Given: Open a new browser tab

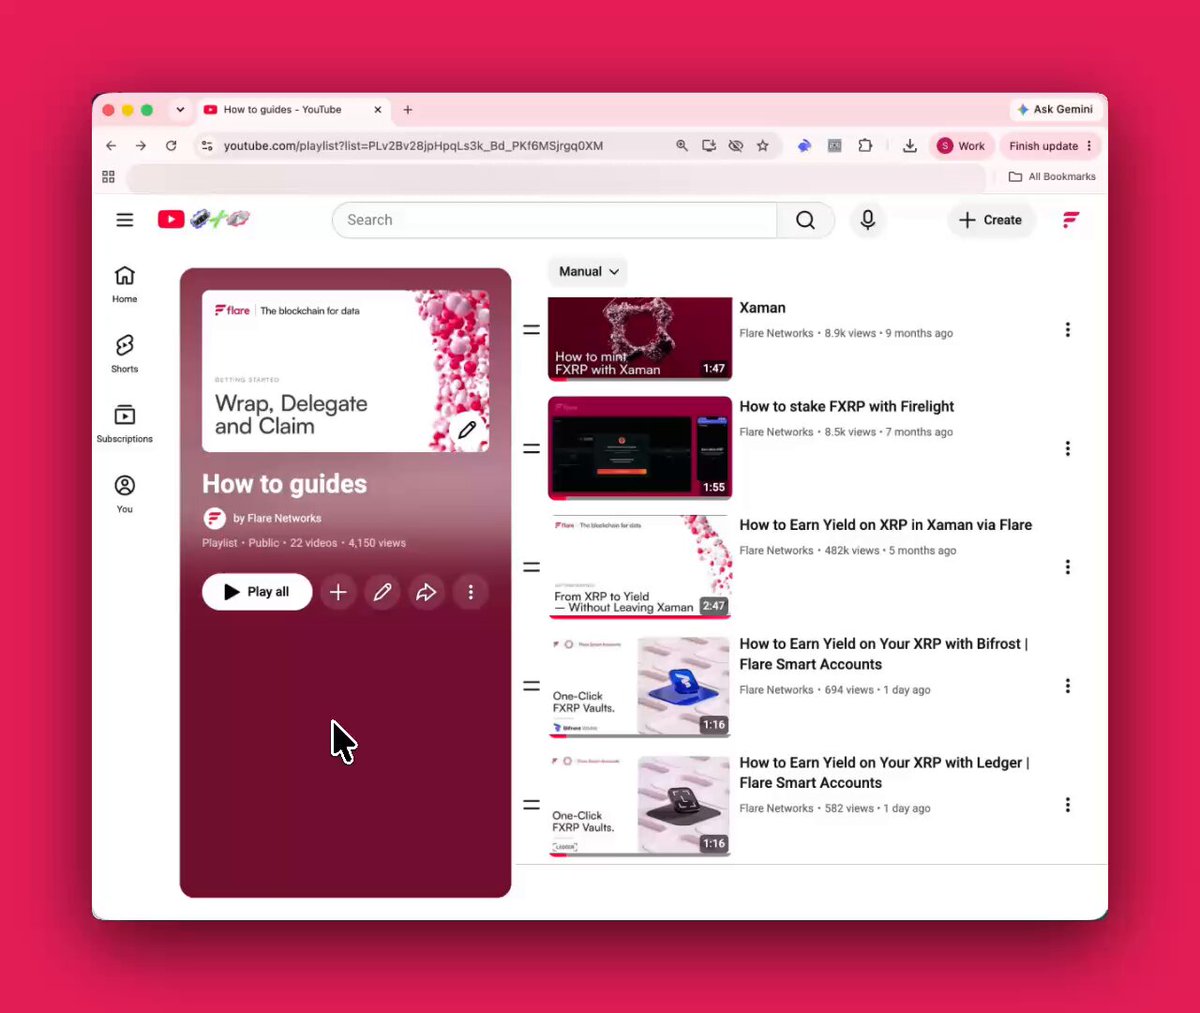Looking at the screenshot, I should tap(408, 110).
